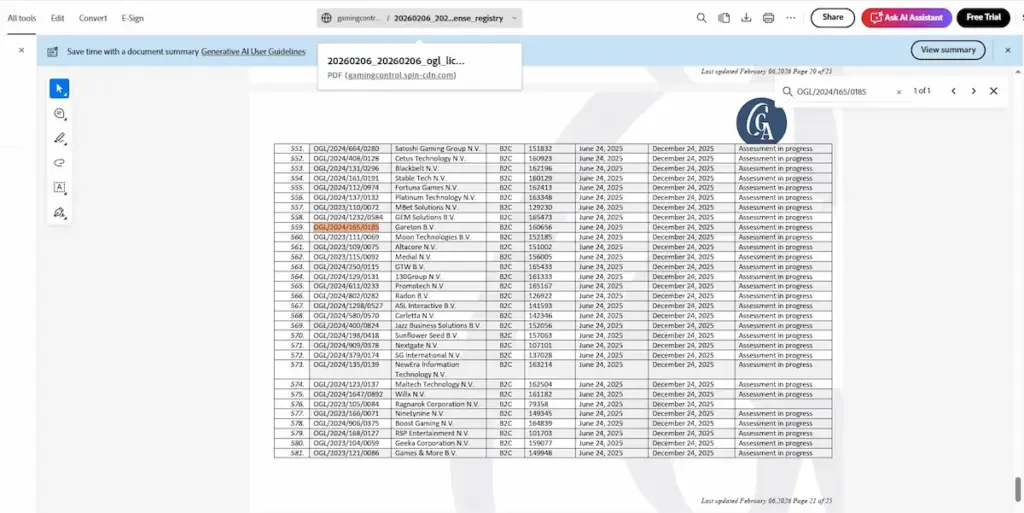Click the globe icon beside gamingcontr...
Screen dimensions: 1024x513
click(327, 18)
